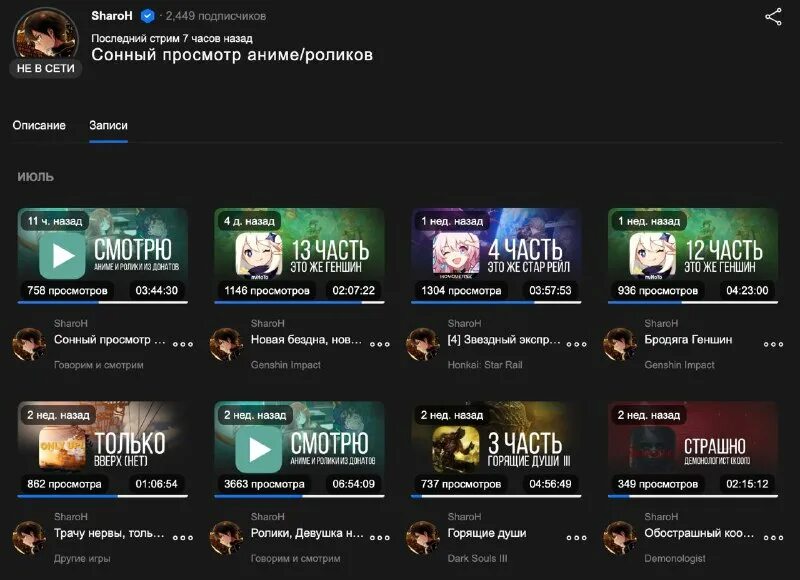800x580 pixels.
Task: Click the share icon at top right
Action: click(773, 17)
